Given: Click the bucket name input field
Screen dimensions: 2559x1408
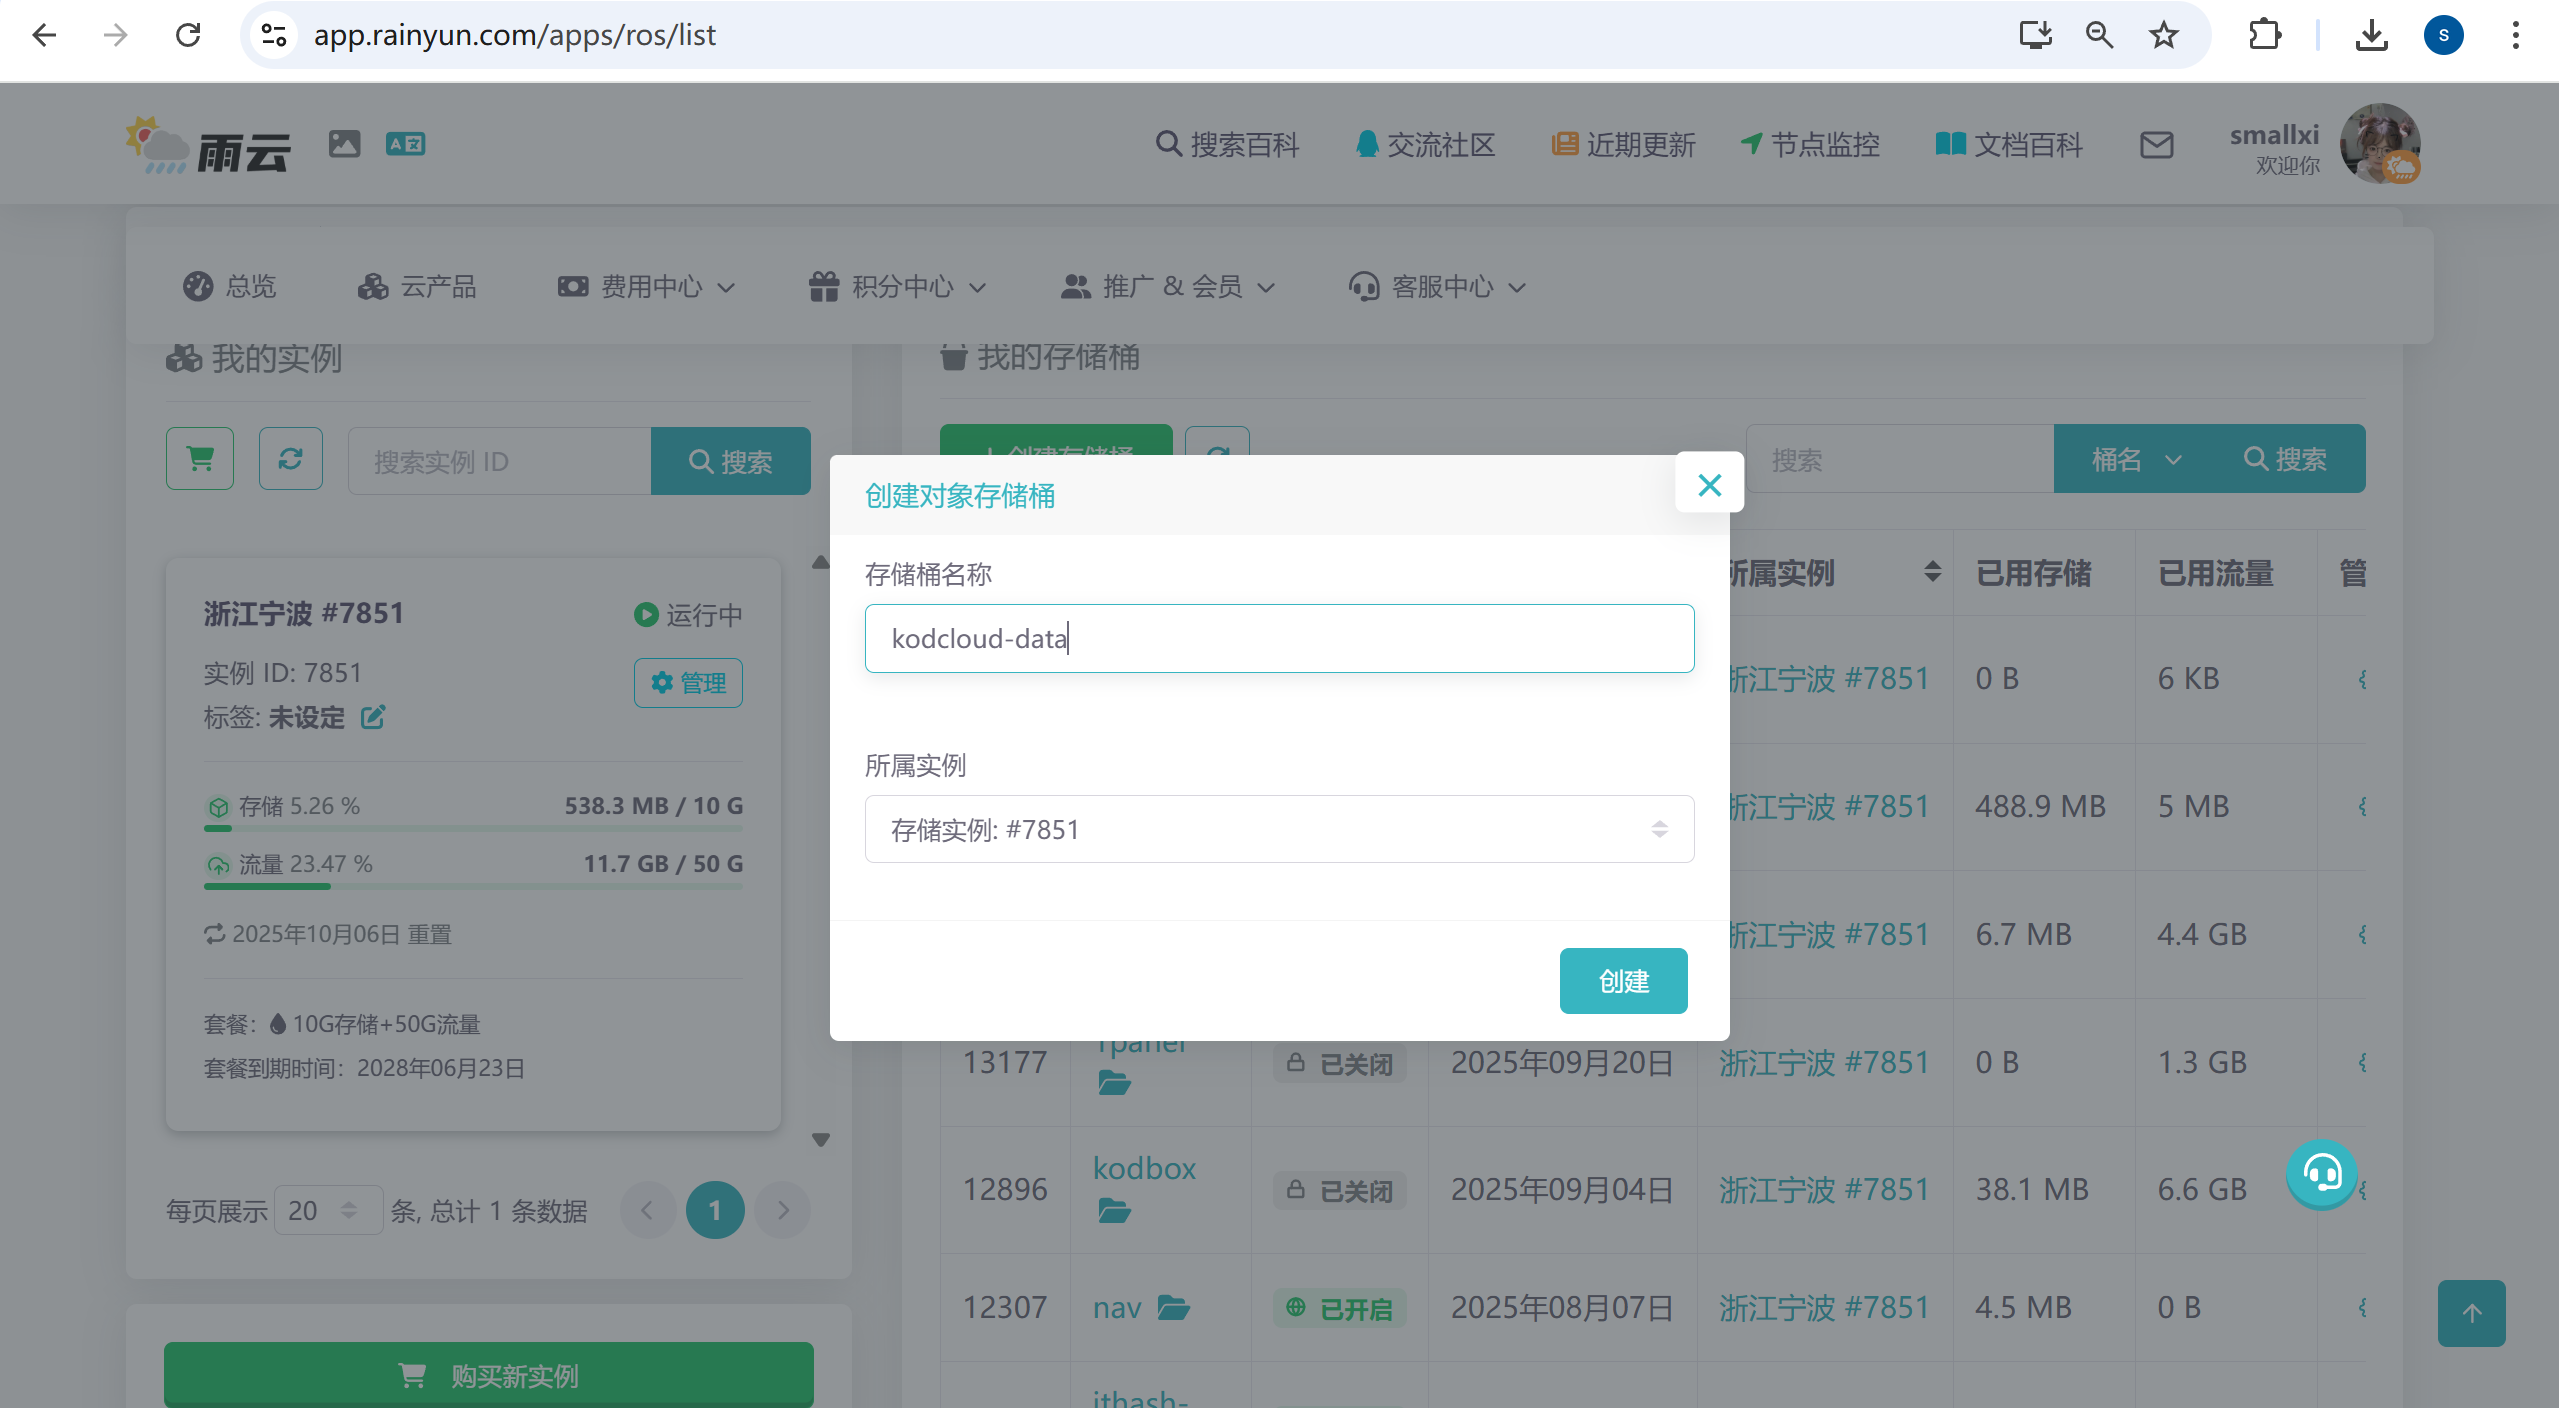Looking at the screenshot, I should point(1279,638).
